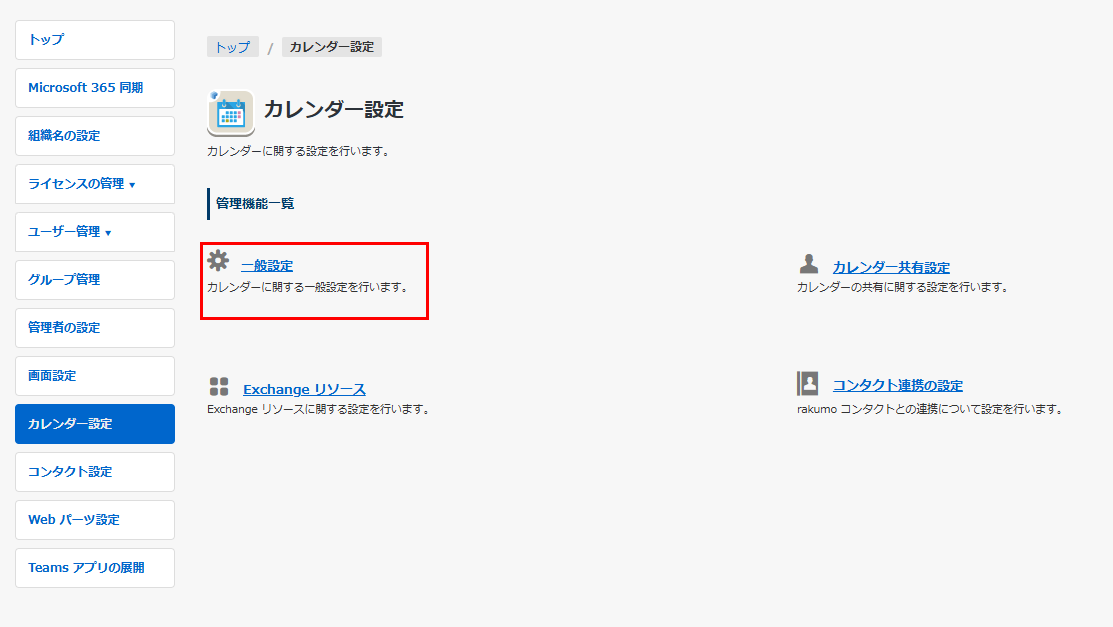The width and height of the screenshot is (1113, 627).
Task: Click the gear icon beside 一般設定
Action: click(x=218, y=261)
